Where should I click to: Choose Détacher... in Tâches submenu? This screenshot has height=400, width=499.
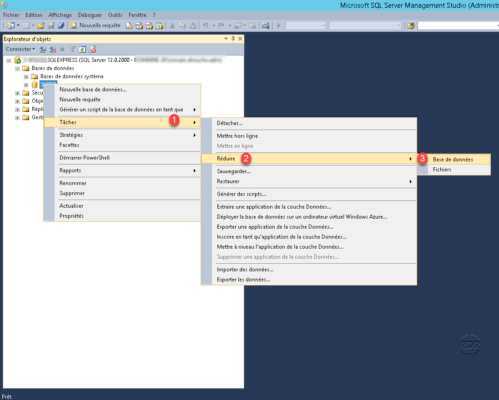[309, 123]
